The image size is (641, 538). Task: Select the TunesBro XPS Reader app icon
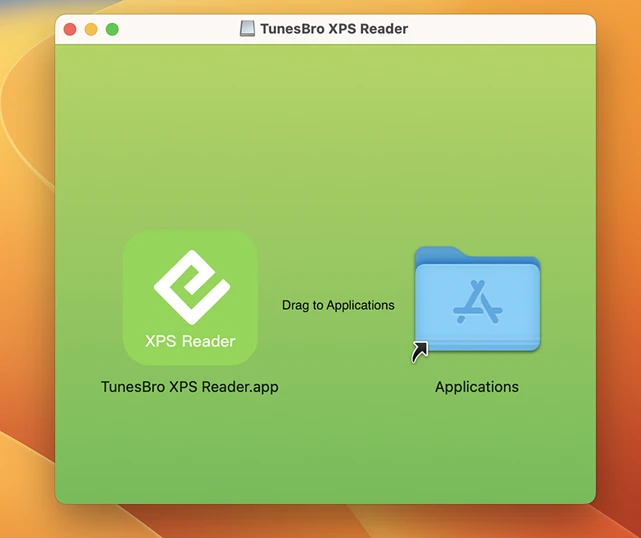click(x=190, y=298)
